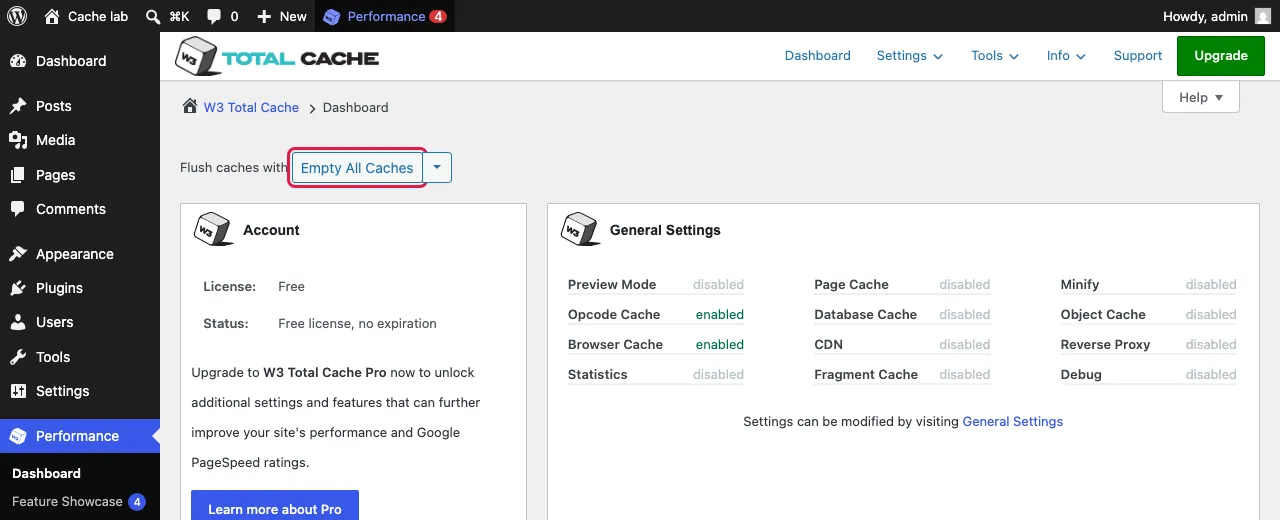Screen dimensions: 1280x520
Task: Click the Posts pin icon
Action: coord(18,106)
